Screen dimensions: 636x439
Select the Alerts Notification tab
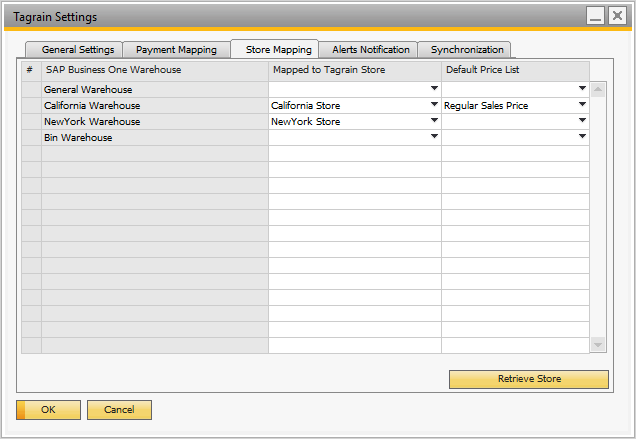pyautogui.click(x=370, y=50)
